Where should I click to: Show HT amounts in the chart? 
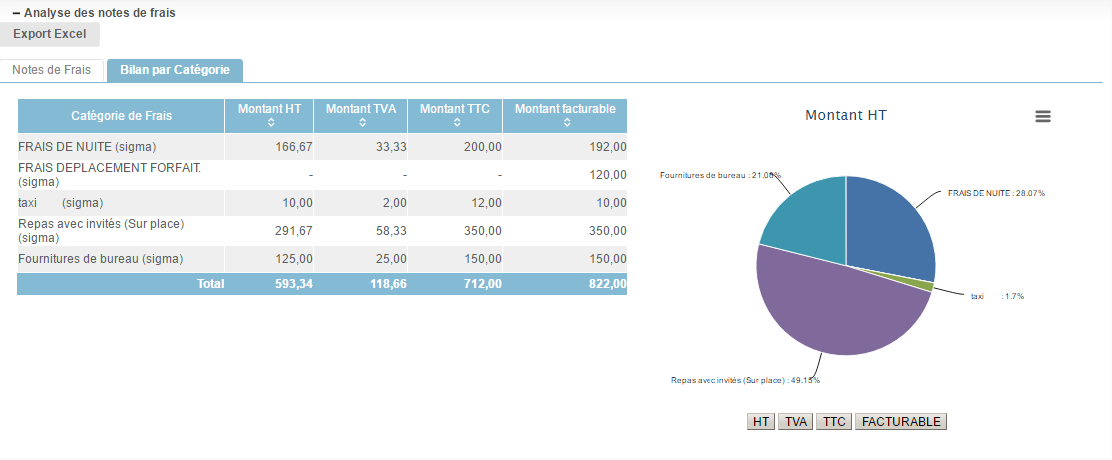[761, 422]
